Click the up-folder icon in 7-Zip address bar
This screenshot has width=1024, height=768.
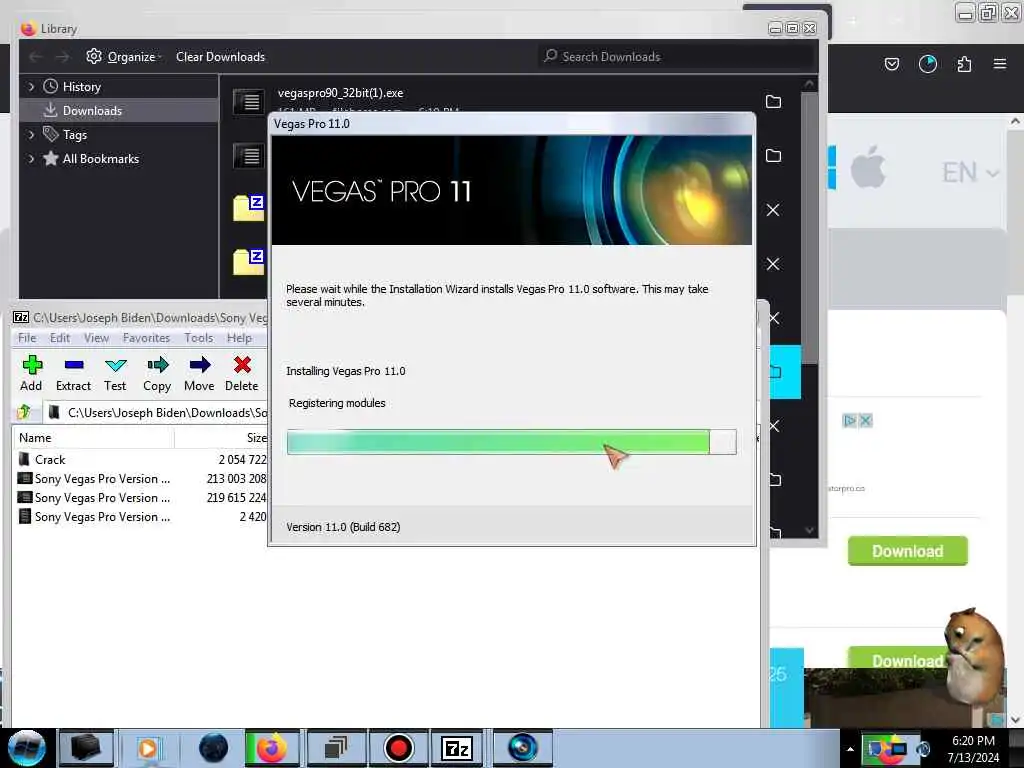pos(24,412)
